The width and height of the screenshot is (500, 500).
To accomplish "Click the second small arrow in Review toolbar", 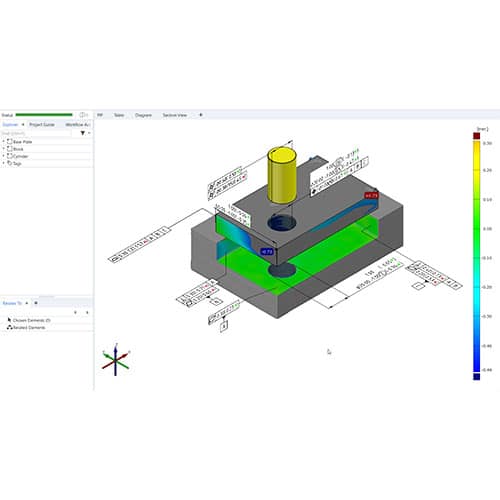I will pyautogui.click(x=87, y=312).
